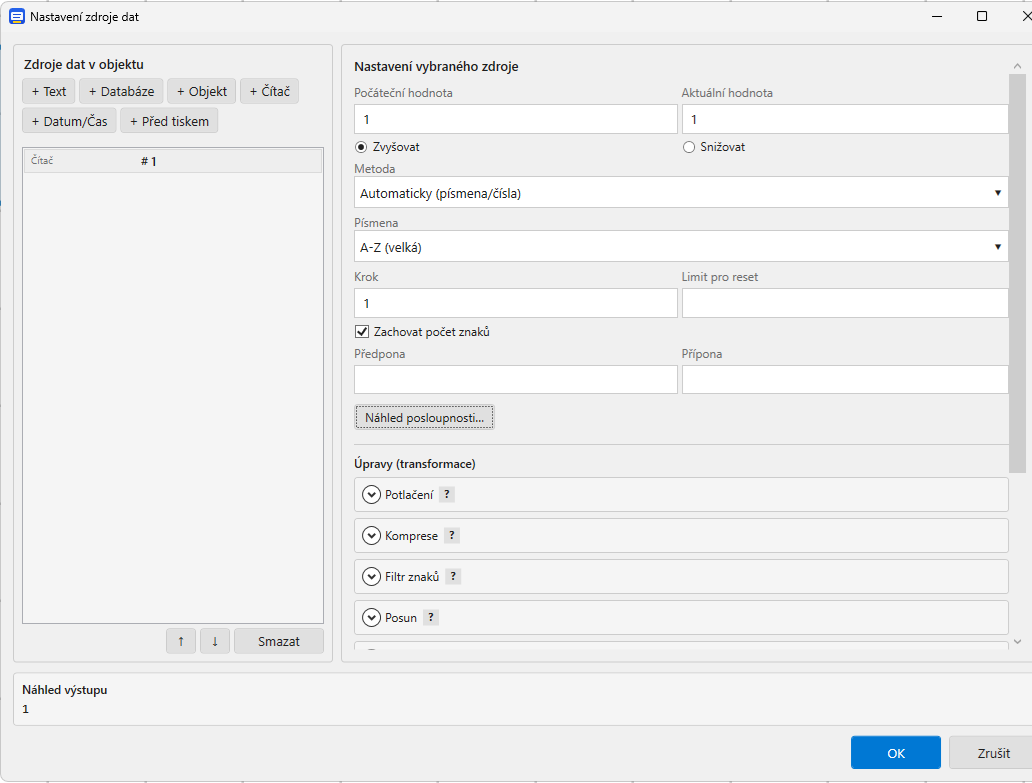1032x783 pixels.
Task: Expand the Filtr znaků section
Action: [371, 577]
